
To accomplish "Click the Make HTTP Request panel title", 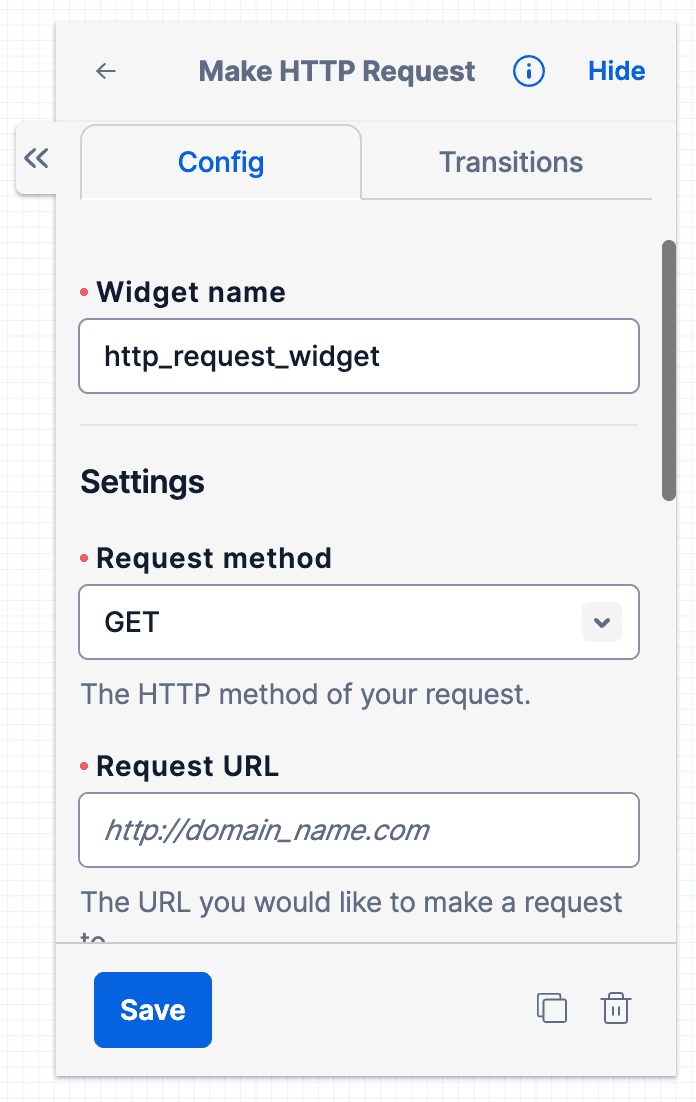I will (336, 71).
